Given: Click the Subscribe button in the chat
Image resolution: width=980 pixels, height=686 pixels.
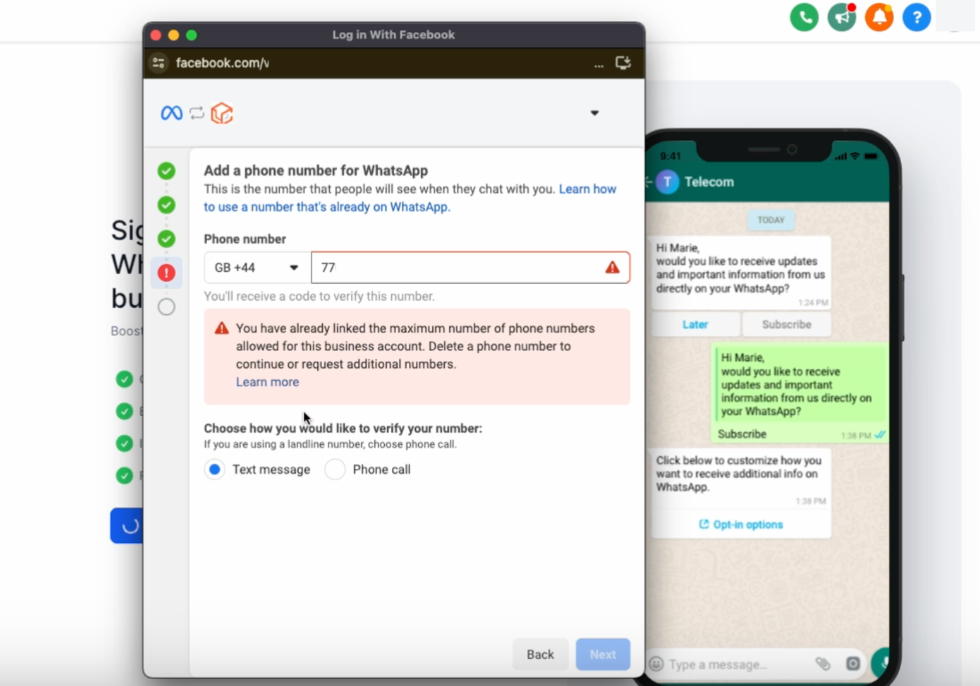Looking at the screenshot, I should [787, 324].
